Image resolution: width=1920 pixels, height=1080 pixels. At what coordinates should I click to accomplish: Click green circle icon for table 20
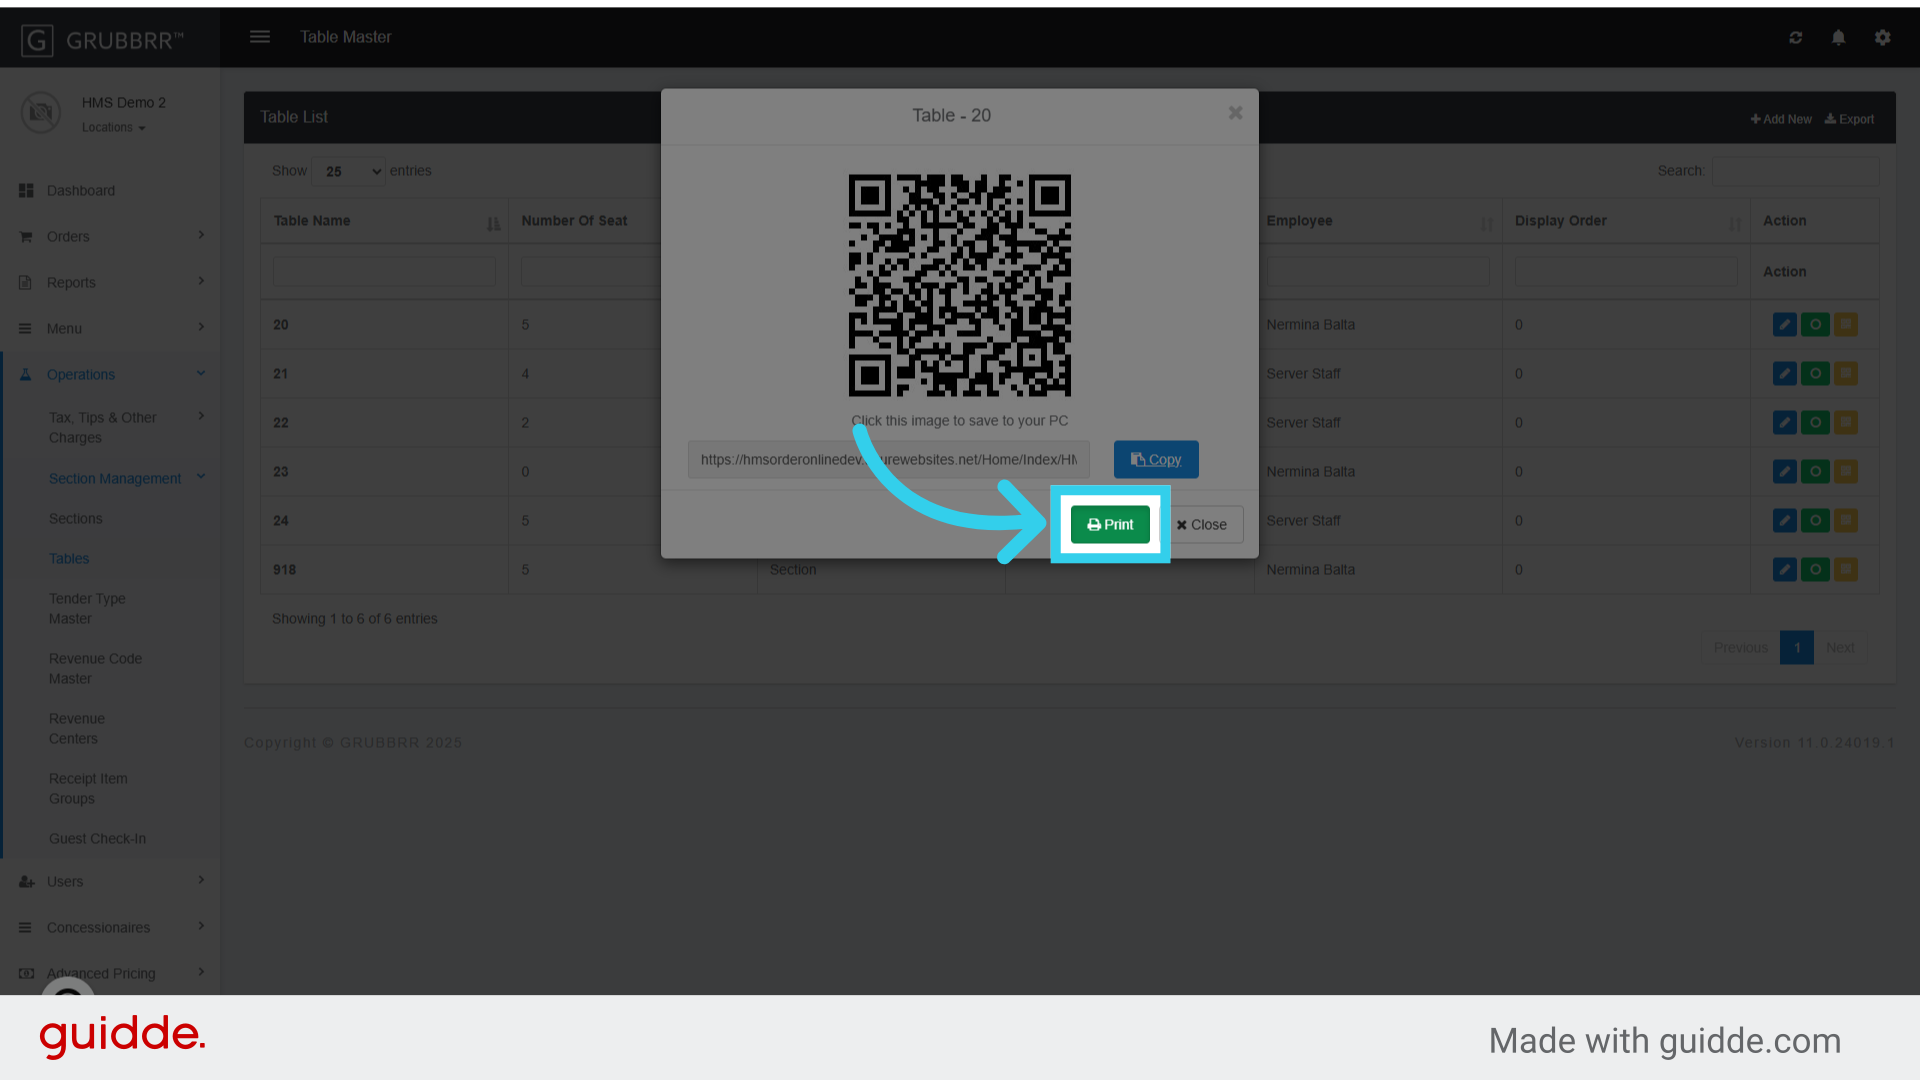1815,325
